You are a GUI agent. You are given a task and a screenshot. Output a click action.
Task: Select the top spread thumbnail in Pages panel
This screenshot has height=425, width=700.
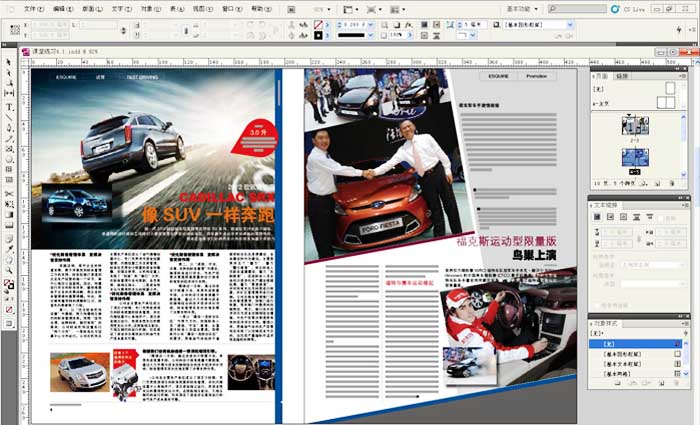[x=635, y=126]
